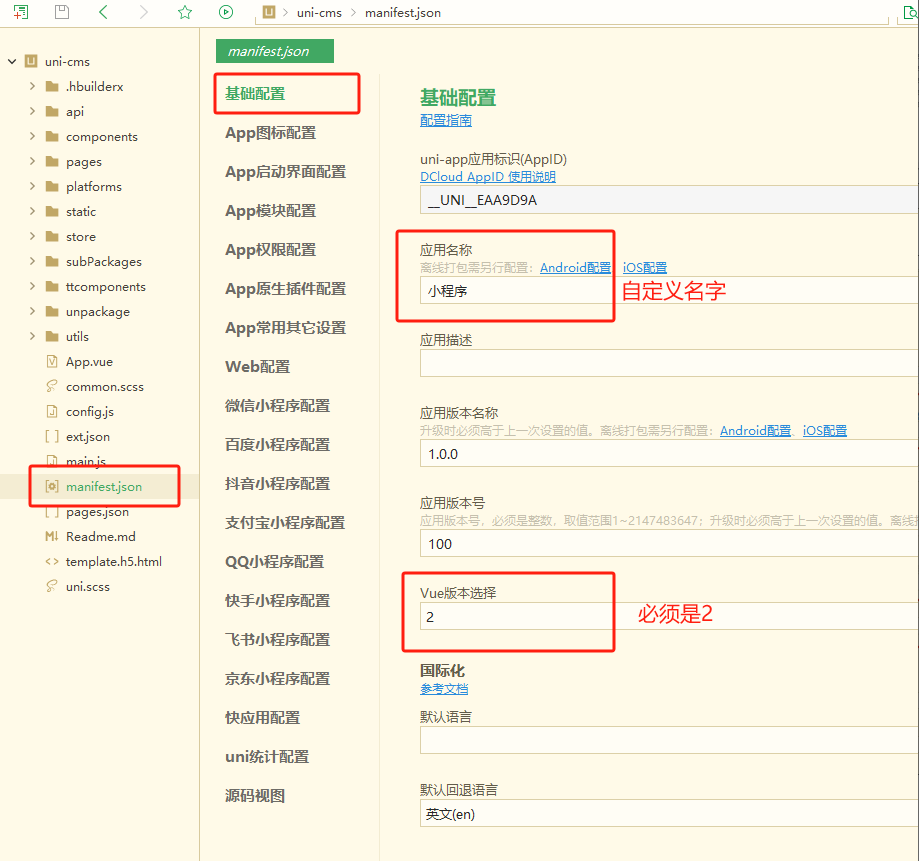Click the save file icon

[x=62, y=12]
